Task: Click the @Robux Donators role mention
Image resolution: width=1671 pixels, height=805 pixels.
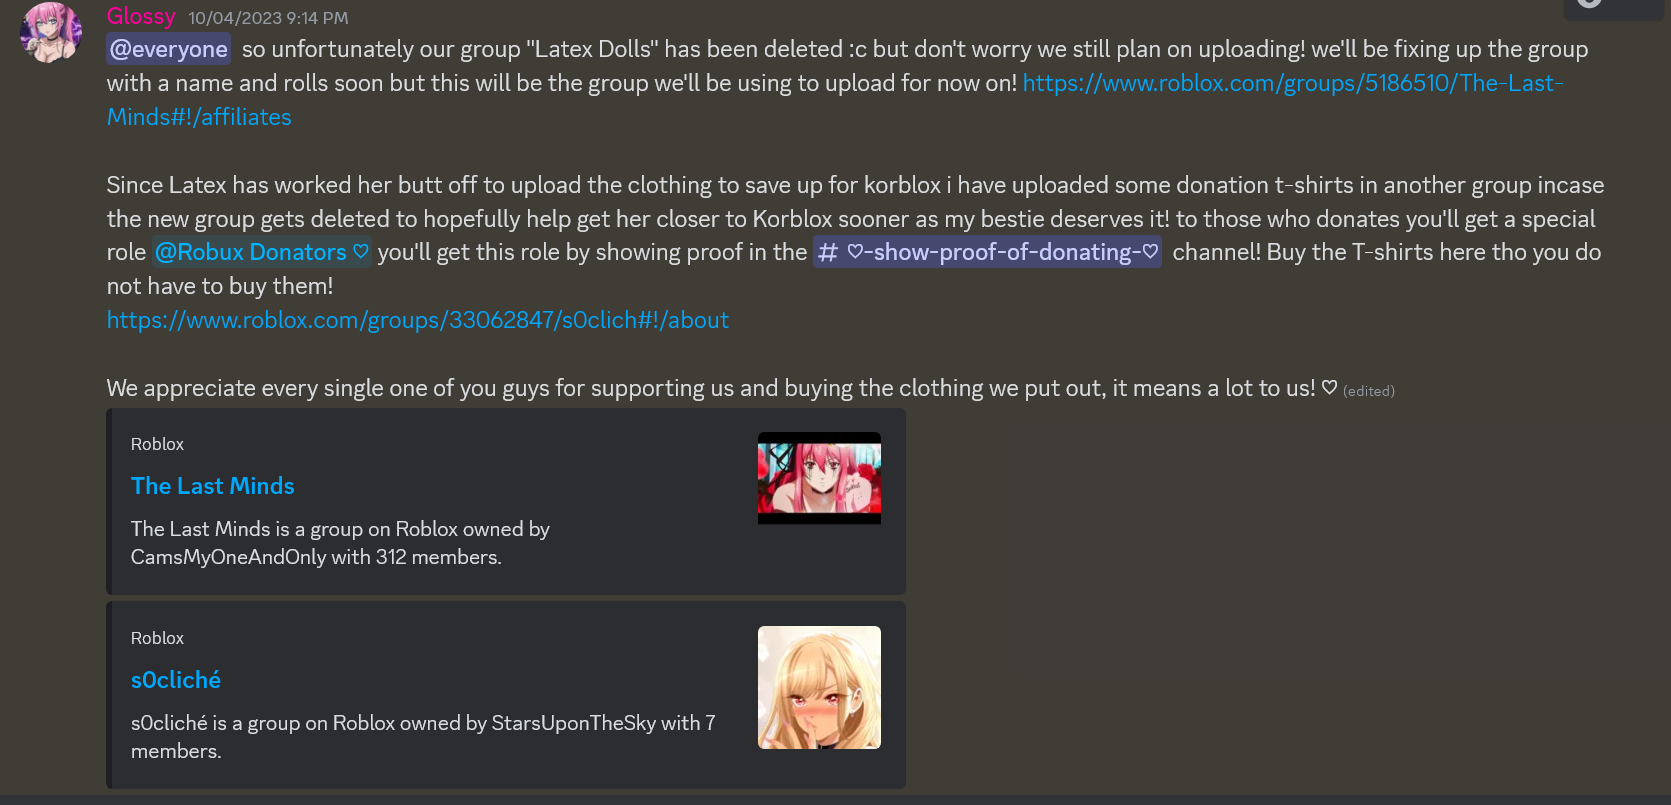Action: [x=262, y=252]
